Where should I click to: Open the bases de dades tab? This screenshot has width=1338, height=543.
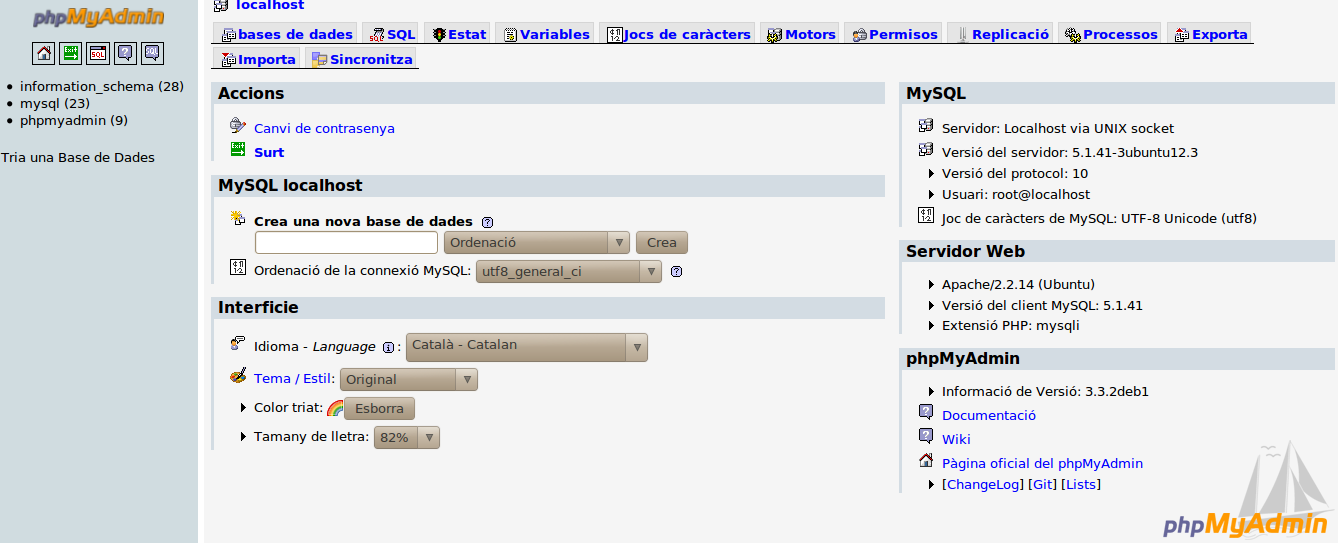click(286, 34)
